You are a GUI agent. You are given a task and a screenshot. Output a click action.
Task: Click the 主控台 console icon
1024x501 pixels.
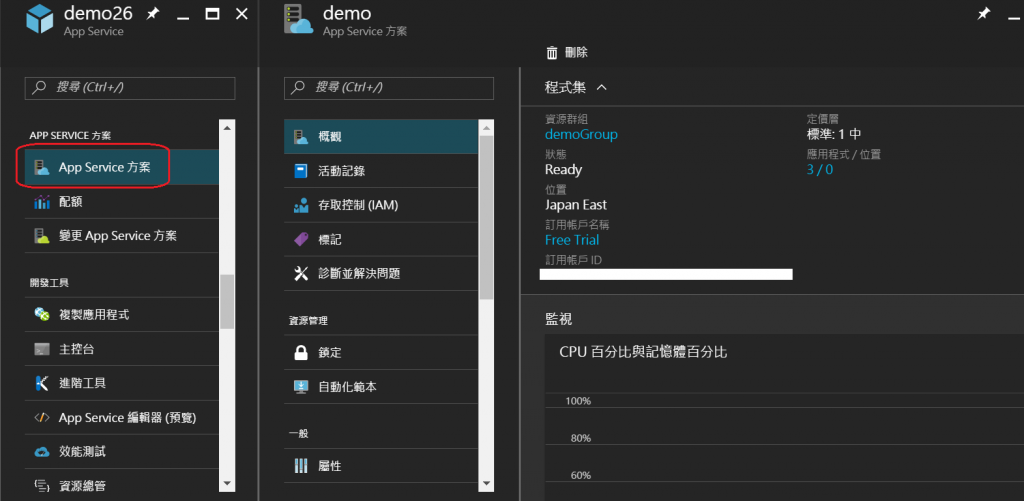[x=42, y=349]
